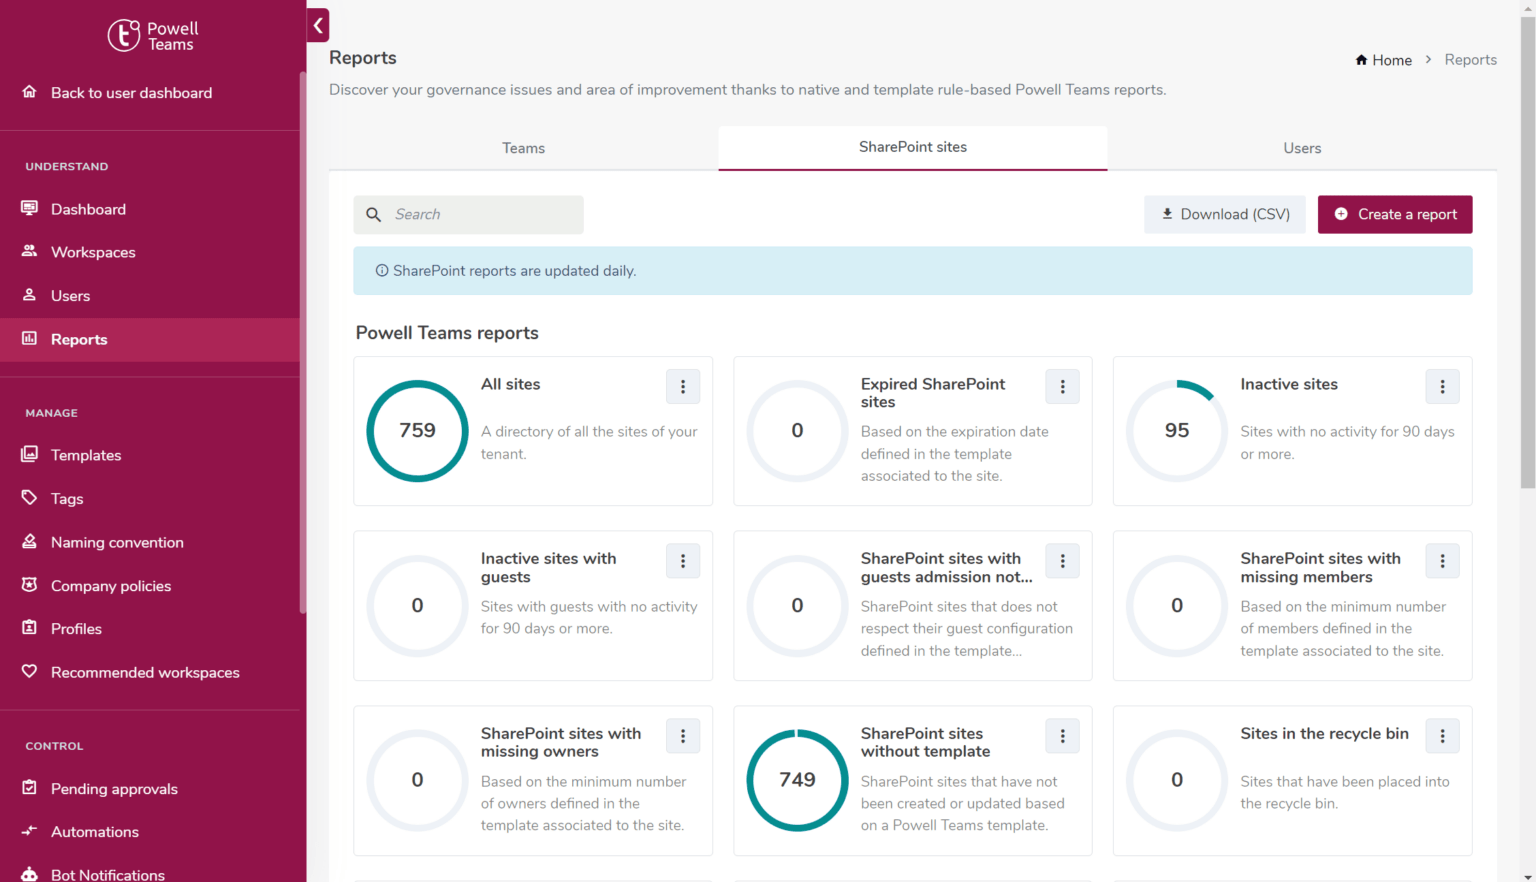Open Recommended workspaces heart icon
1536x882 pixels.
click(29, 671)
